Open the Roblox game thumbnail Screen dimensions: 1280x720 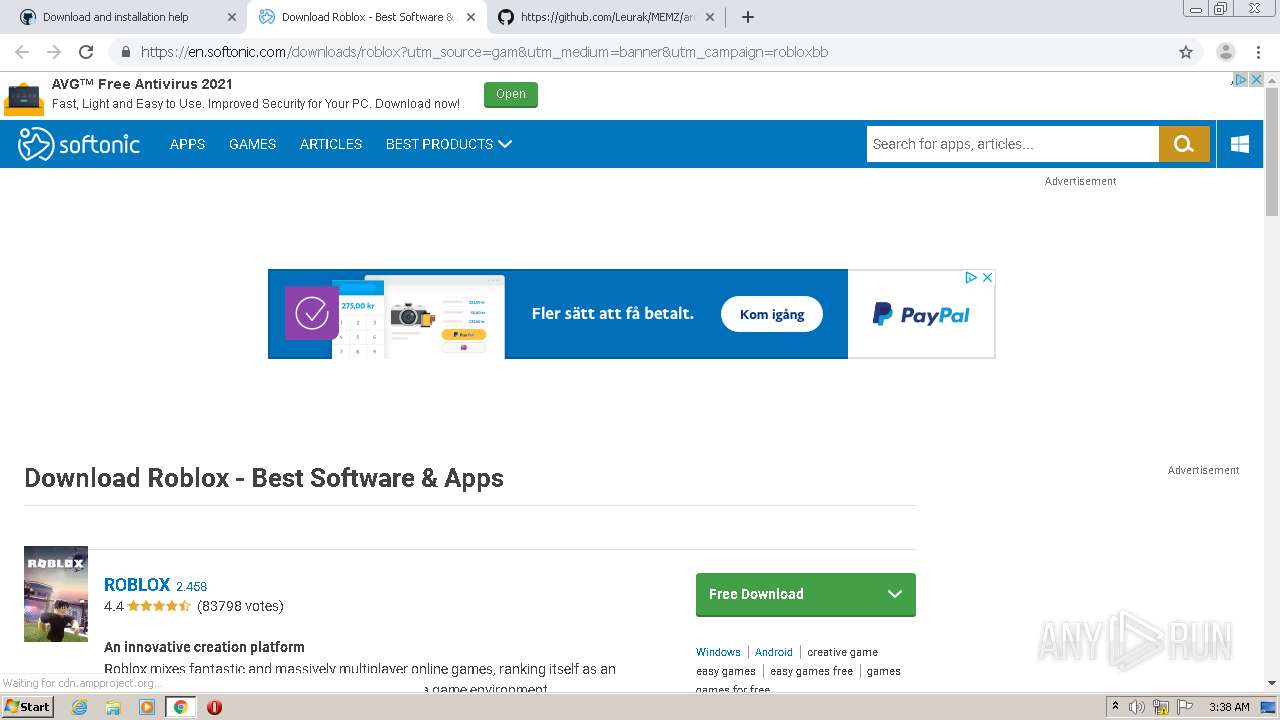[x=56, y=594]
